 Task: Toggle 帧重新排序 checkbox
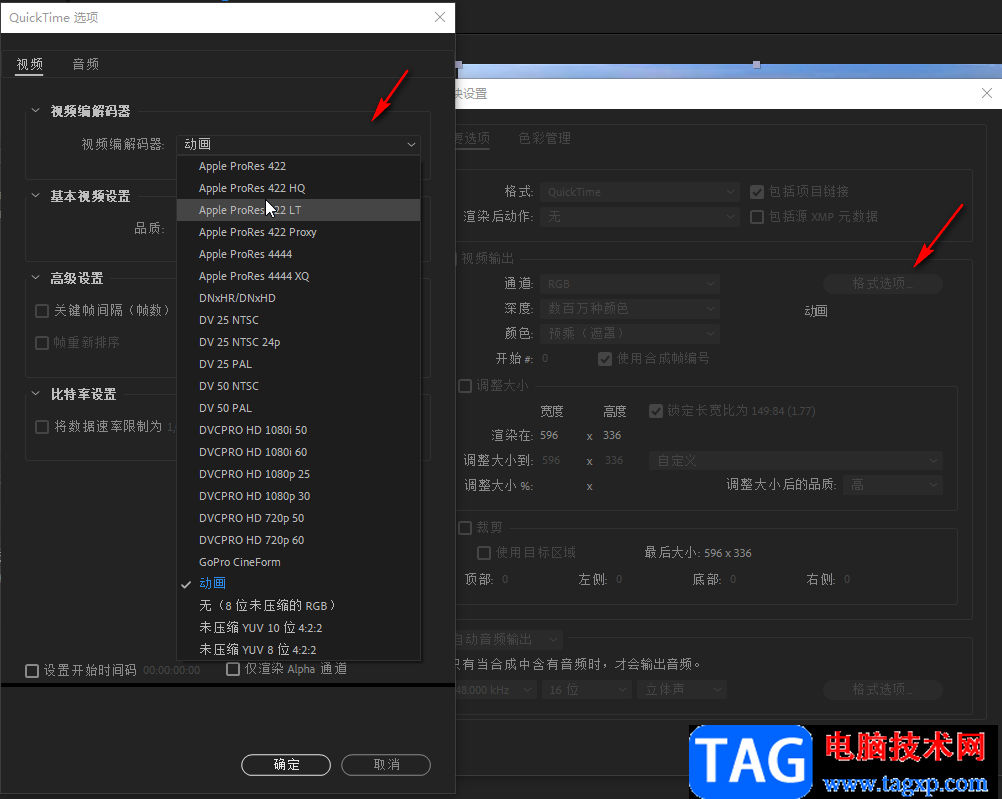(42, 343)
